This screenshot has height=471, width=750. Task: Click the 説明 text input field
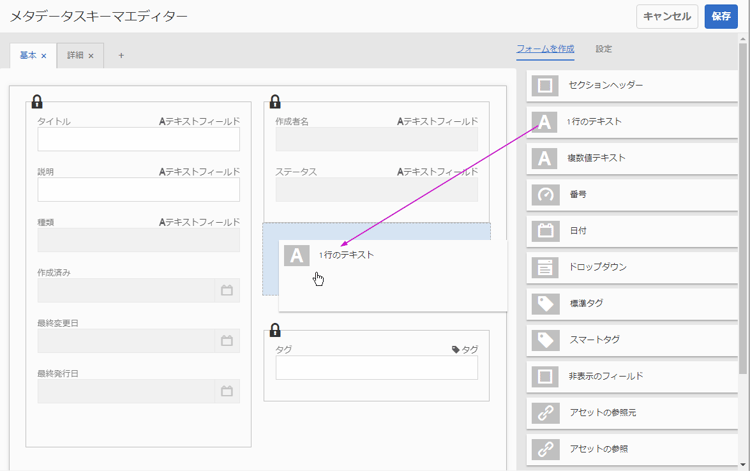coord(139,189)
